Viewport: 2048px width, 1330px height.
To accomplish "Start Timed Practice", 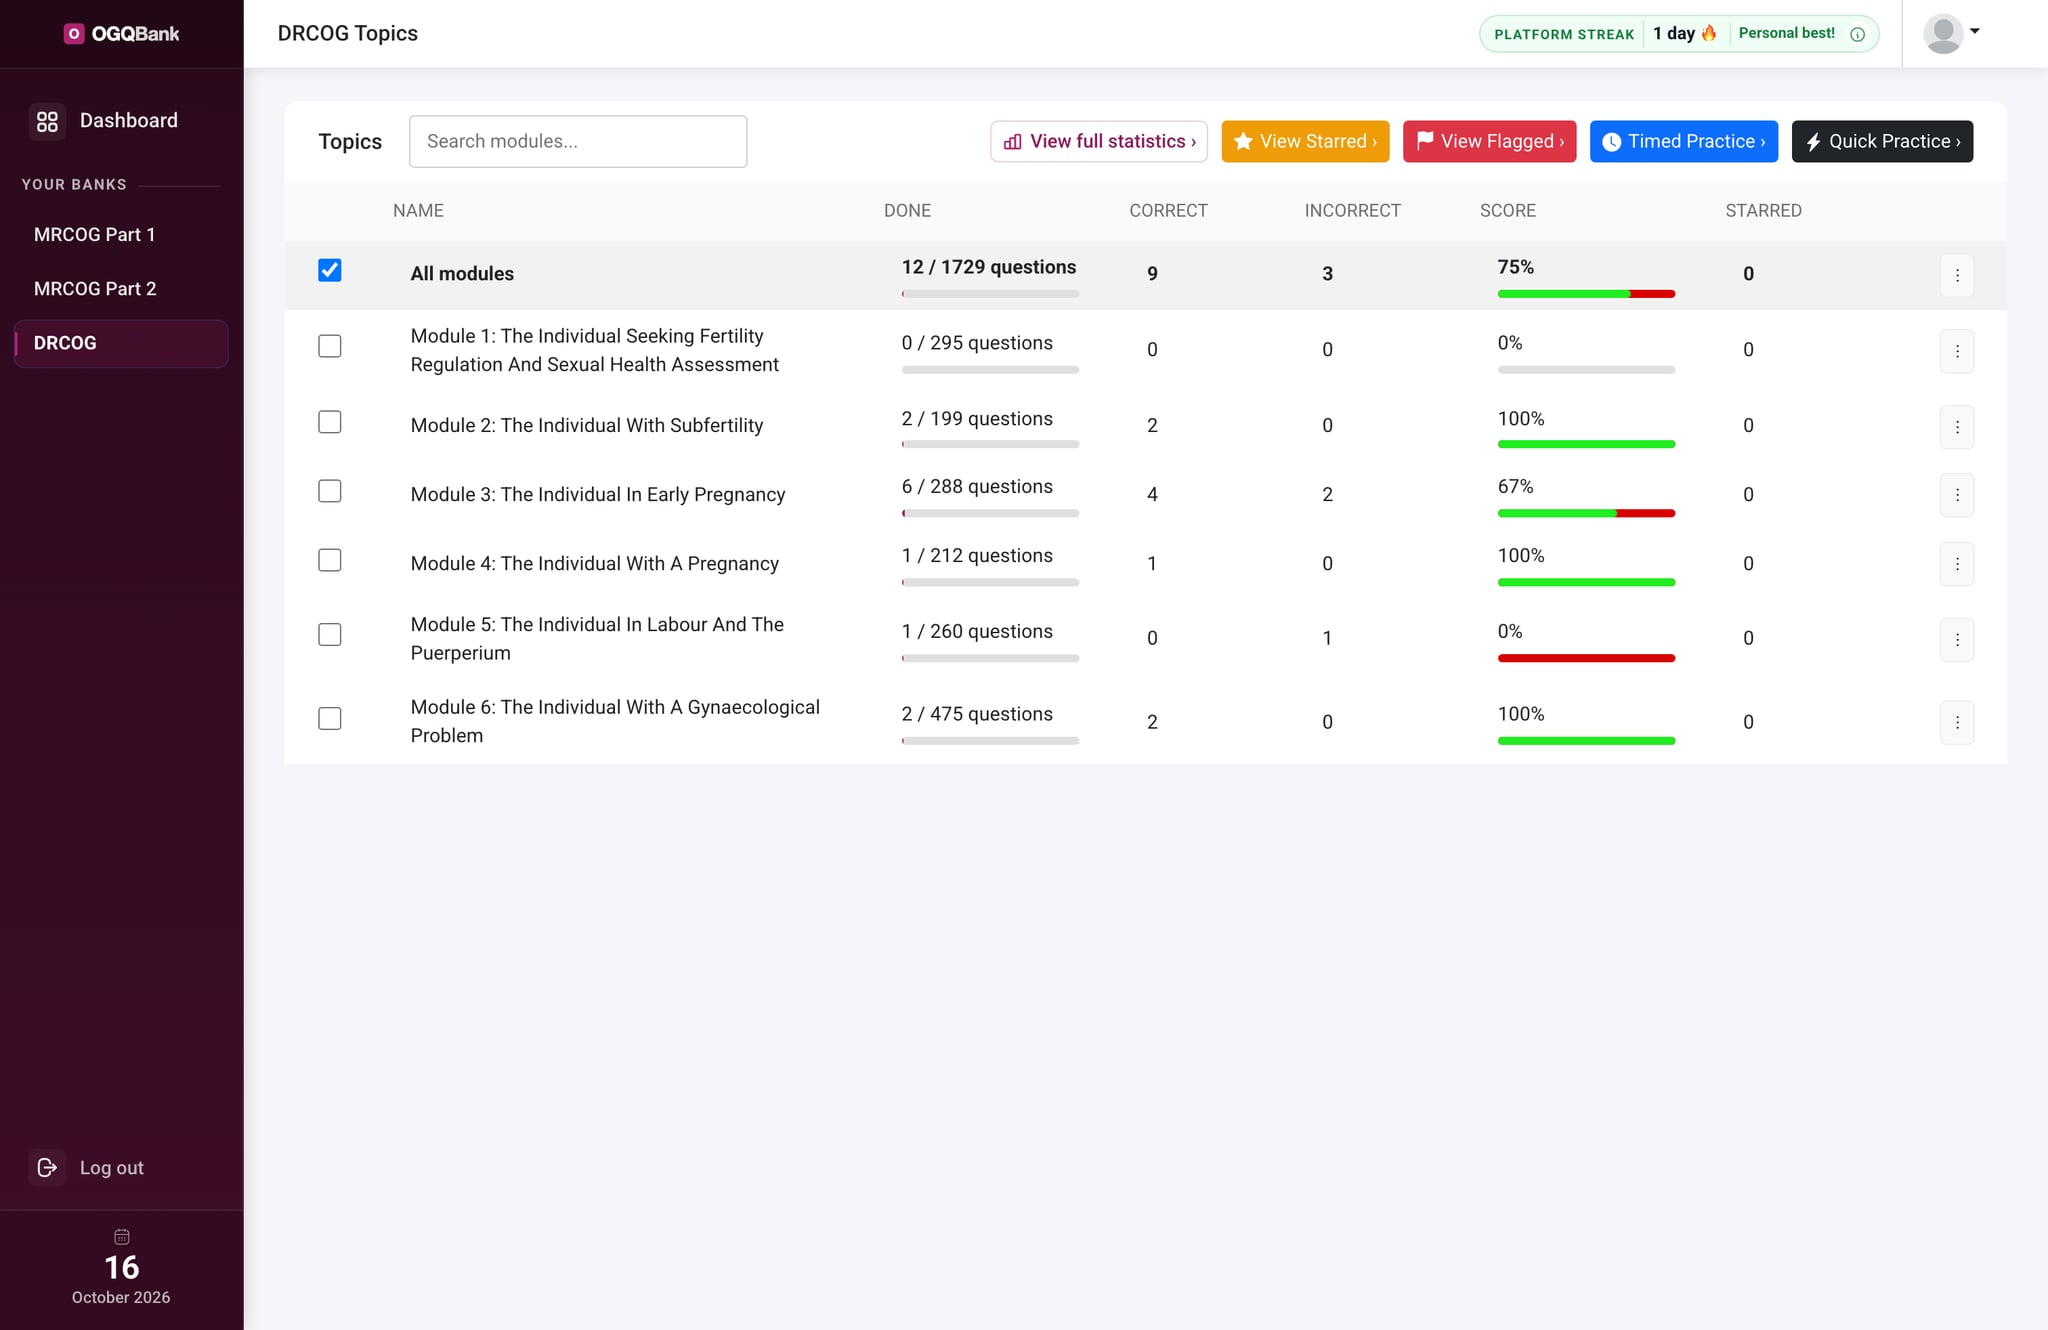I will point(1684,141).
